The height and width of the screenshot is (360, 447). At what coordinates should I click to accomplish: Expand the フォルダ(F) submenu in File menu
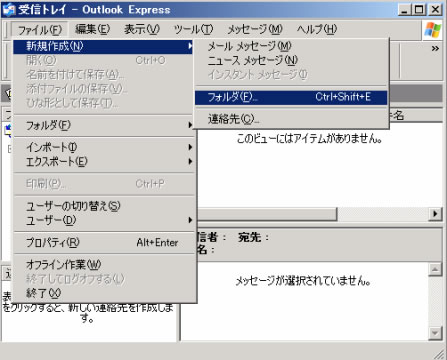coord(103,125)
